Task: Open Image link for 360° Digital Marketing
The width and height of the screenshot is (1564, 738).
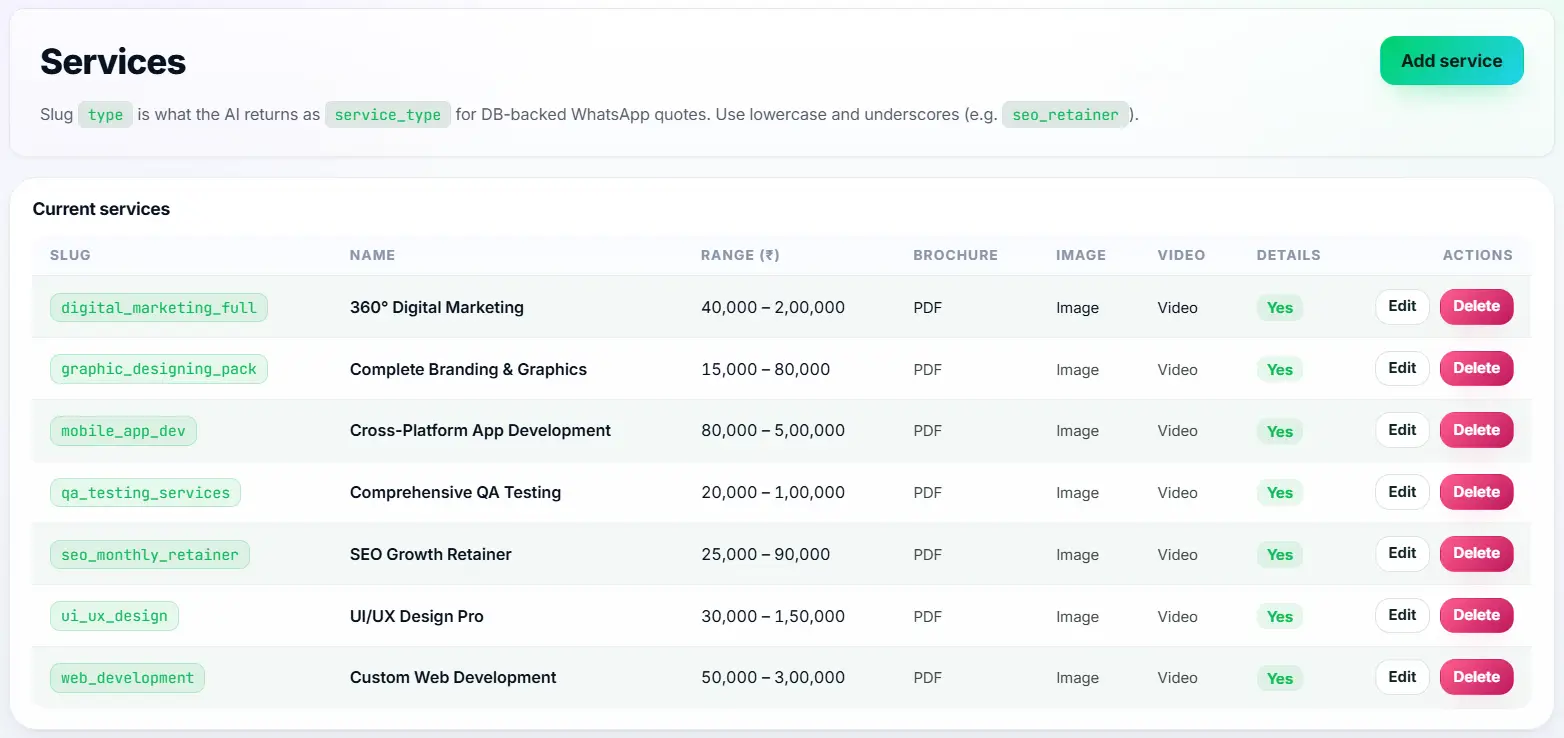Action: pyautogui.click(x=1077, y=308)
